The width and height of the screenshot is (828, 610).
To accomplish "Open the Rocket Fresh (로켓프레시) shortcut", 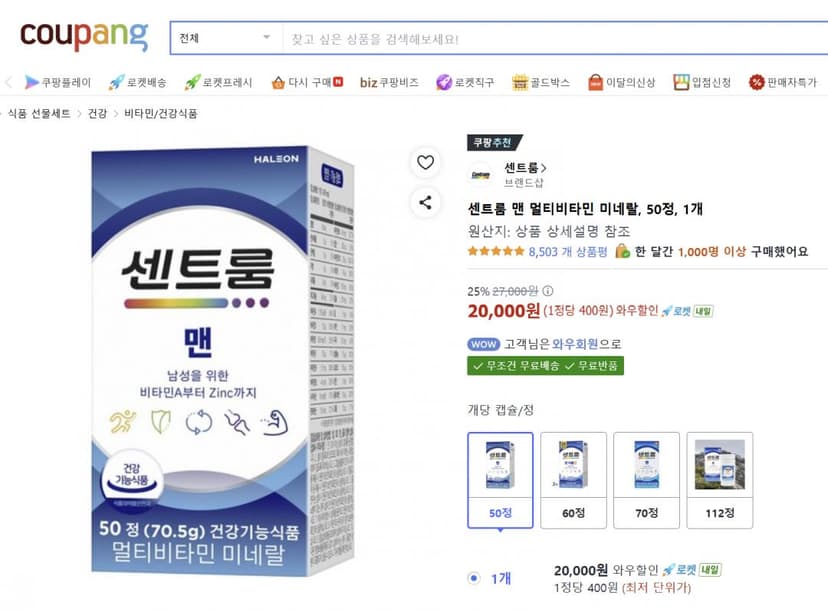I will [x=218, y=82].
